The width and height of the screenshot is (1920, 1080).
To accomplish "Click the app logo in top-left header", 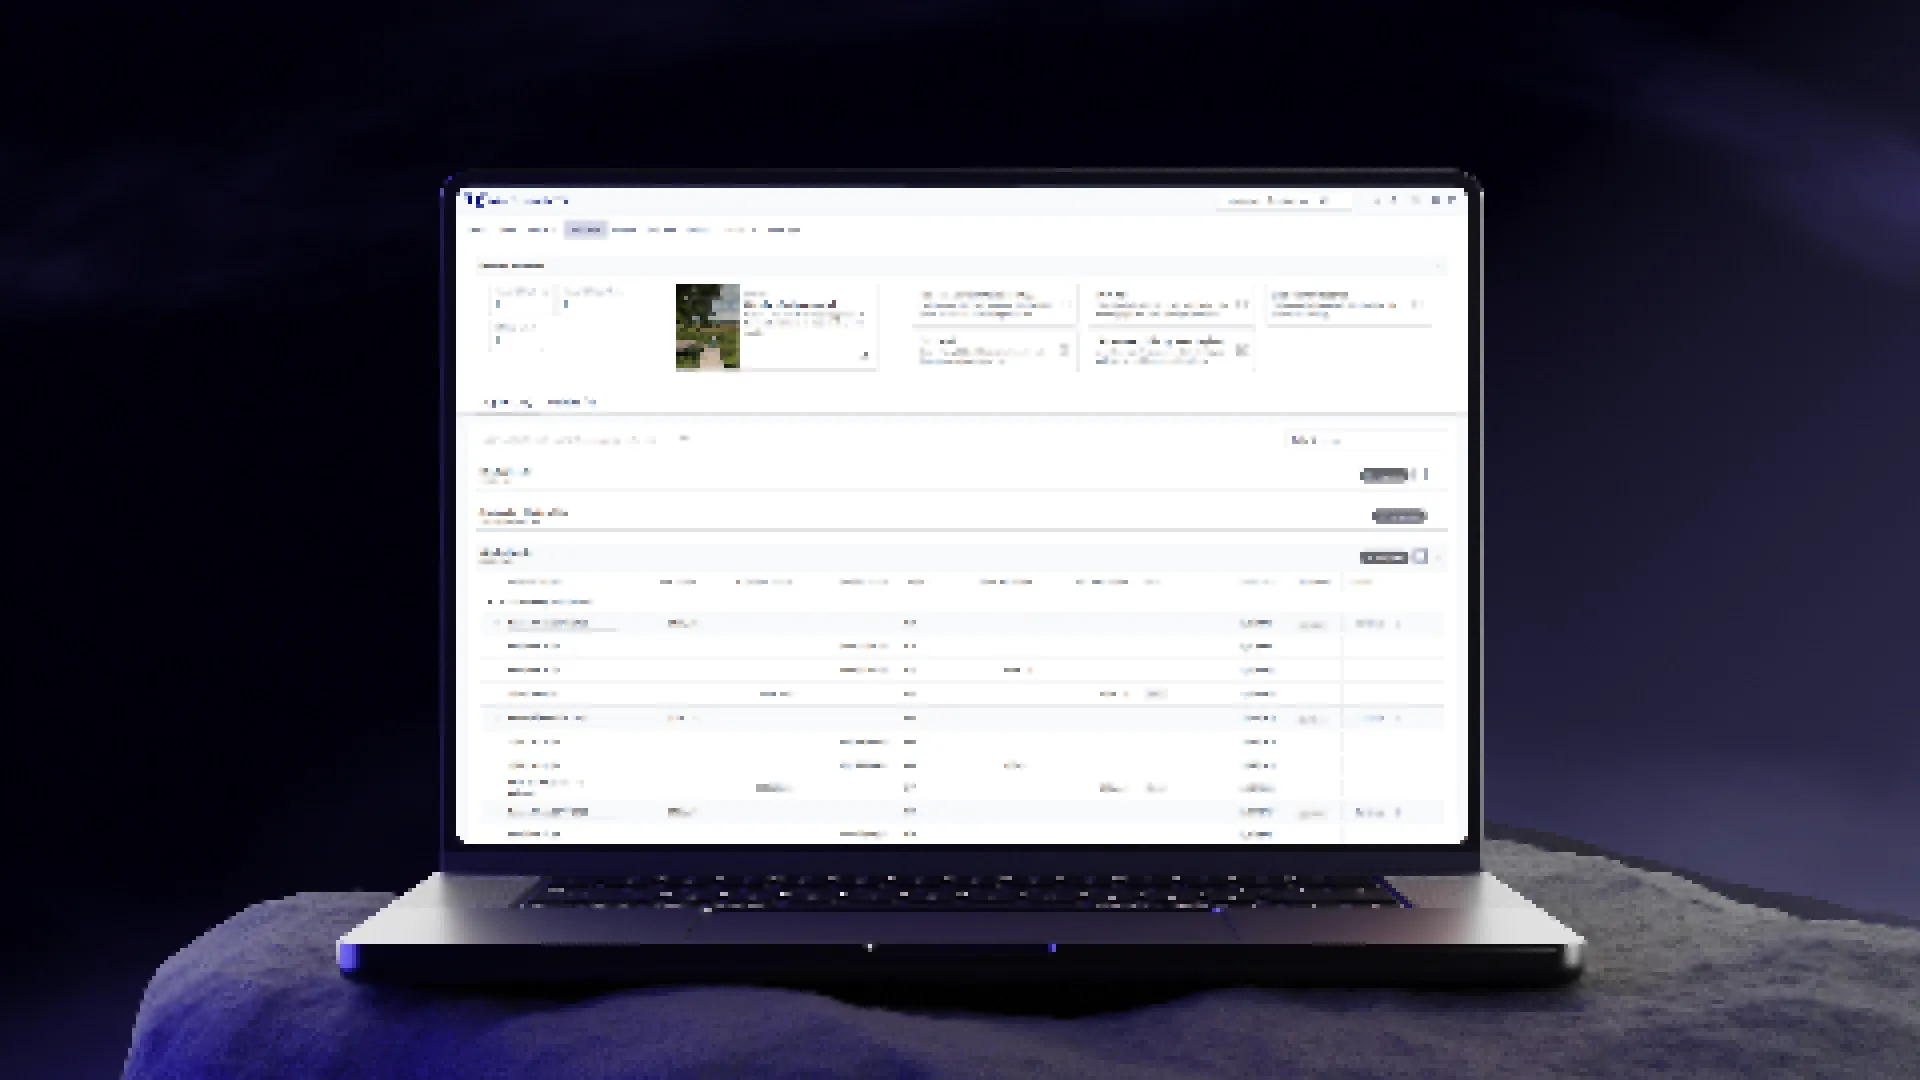I will pyautogui.click(x=475, y=200).
